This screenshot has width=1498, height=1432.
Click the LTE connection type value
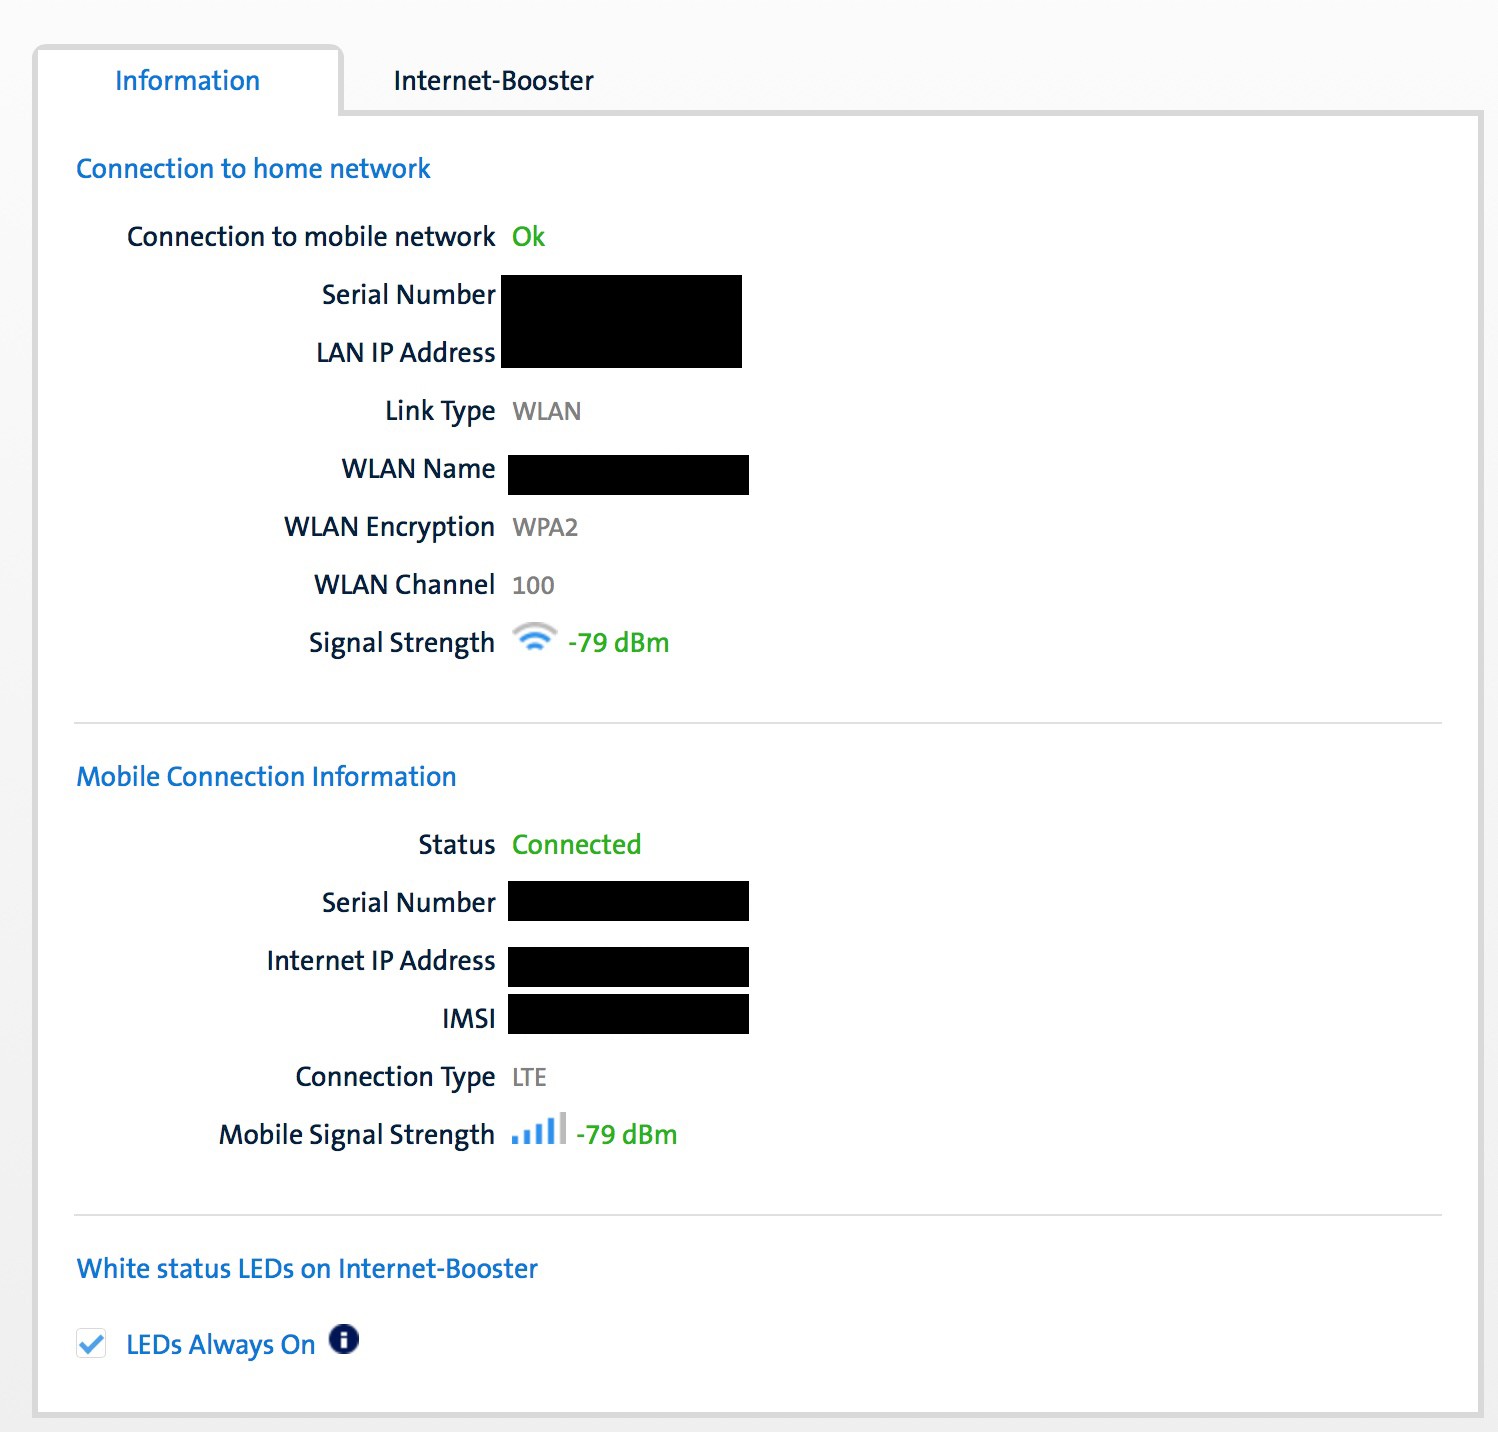pyautogui.click(x=529, y=1077)
